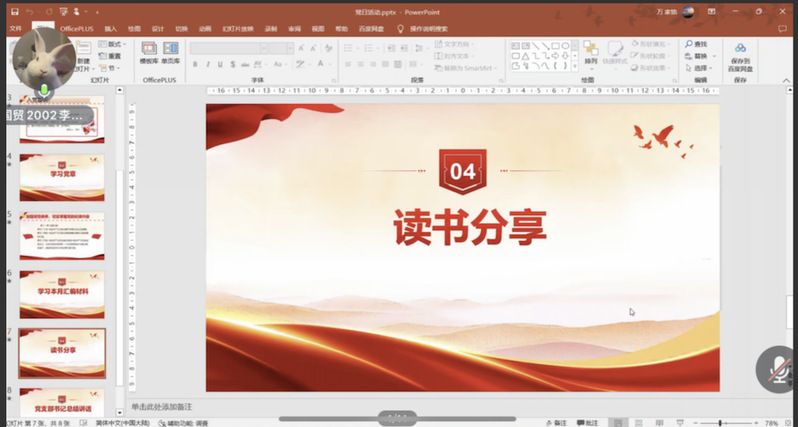Click the 快速样式 quick styles button
This screenshot has width=798, height=427.
[615, 53]
